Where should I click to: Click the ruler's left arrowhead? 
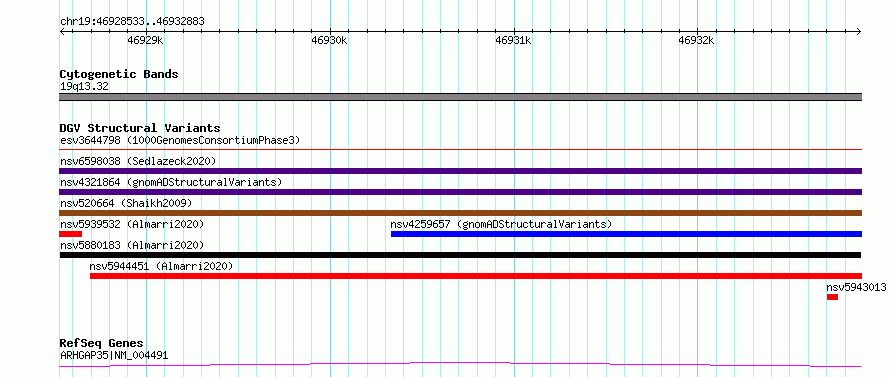coord(62,31)
